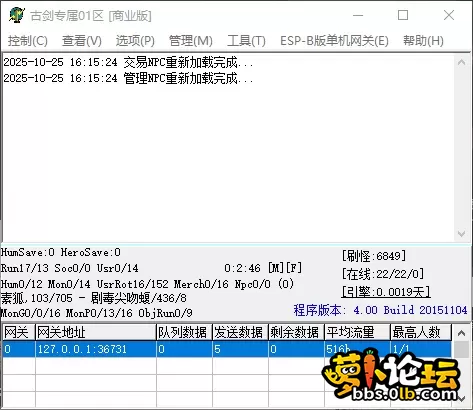Click the 网关 column header
This screenshot has height=410, width=473.
click(19, 332)
